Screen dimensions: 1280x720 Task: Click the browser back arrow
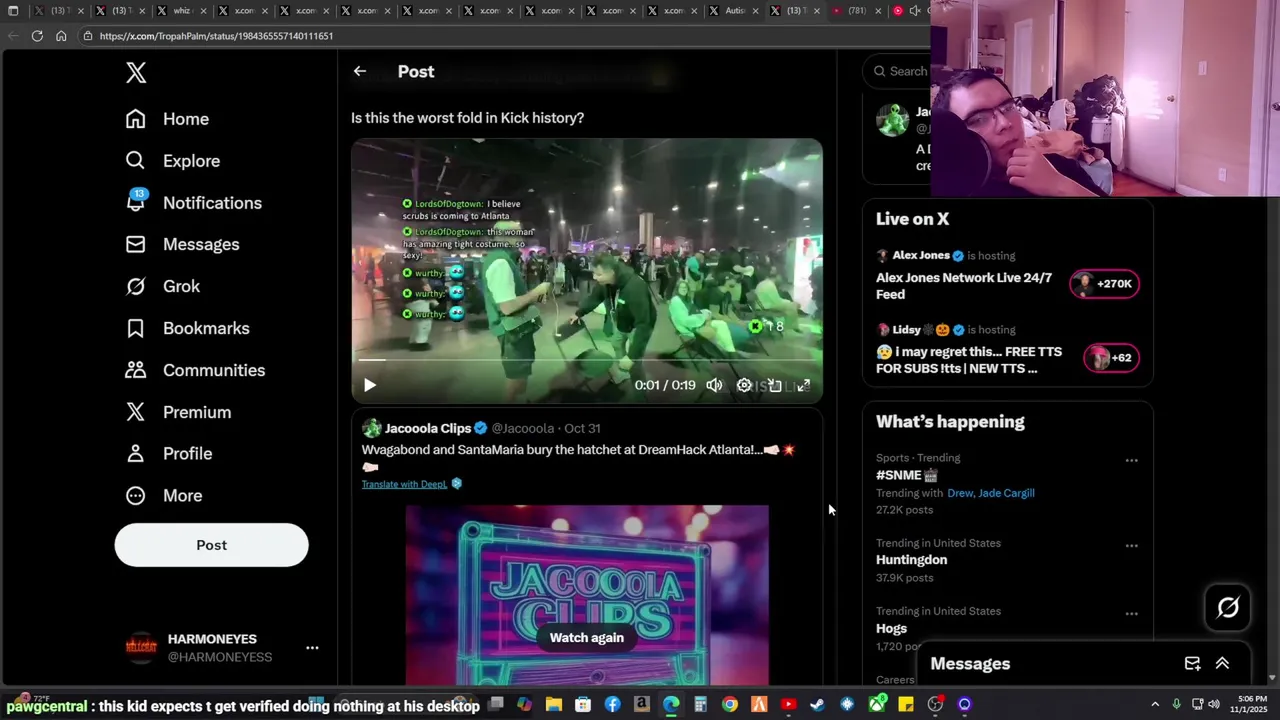(13, 36)
